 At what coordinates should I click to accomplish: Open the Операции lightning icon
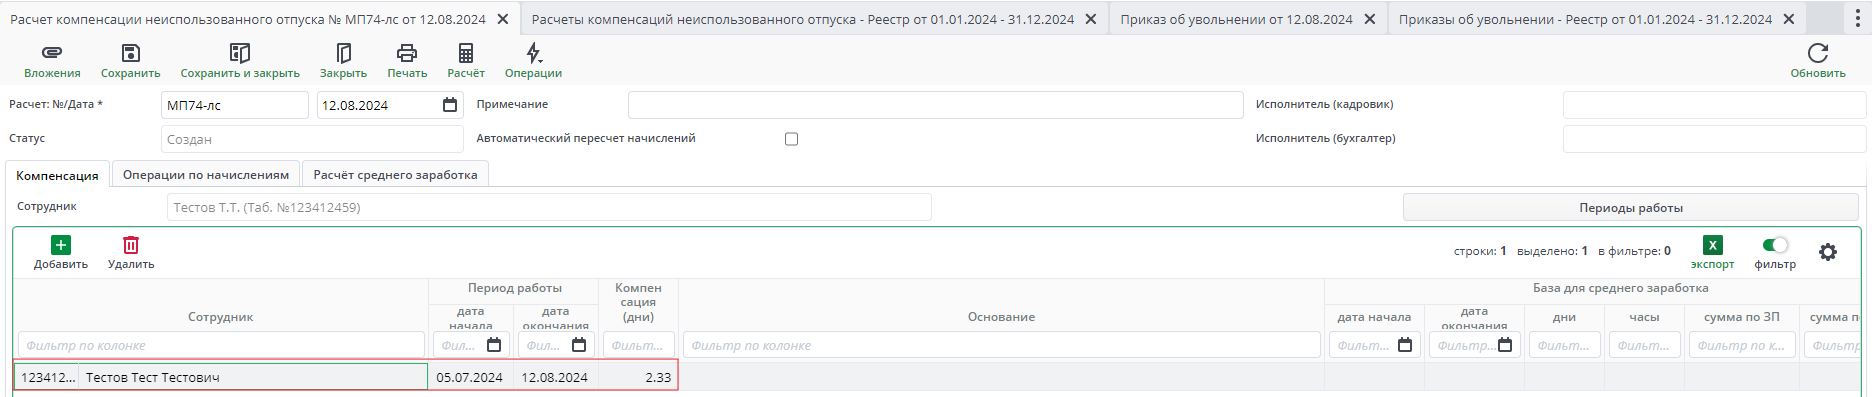pos(533,53)
